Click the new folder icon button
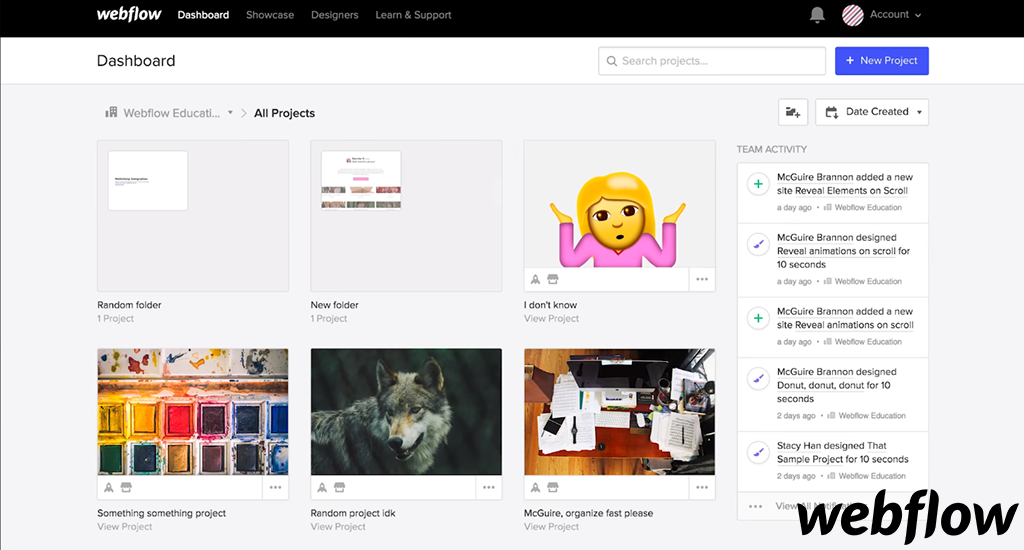The image size is (1024, 550). pyautogui.click(x=793, y=112)
